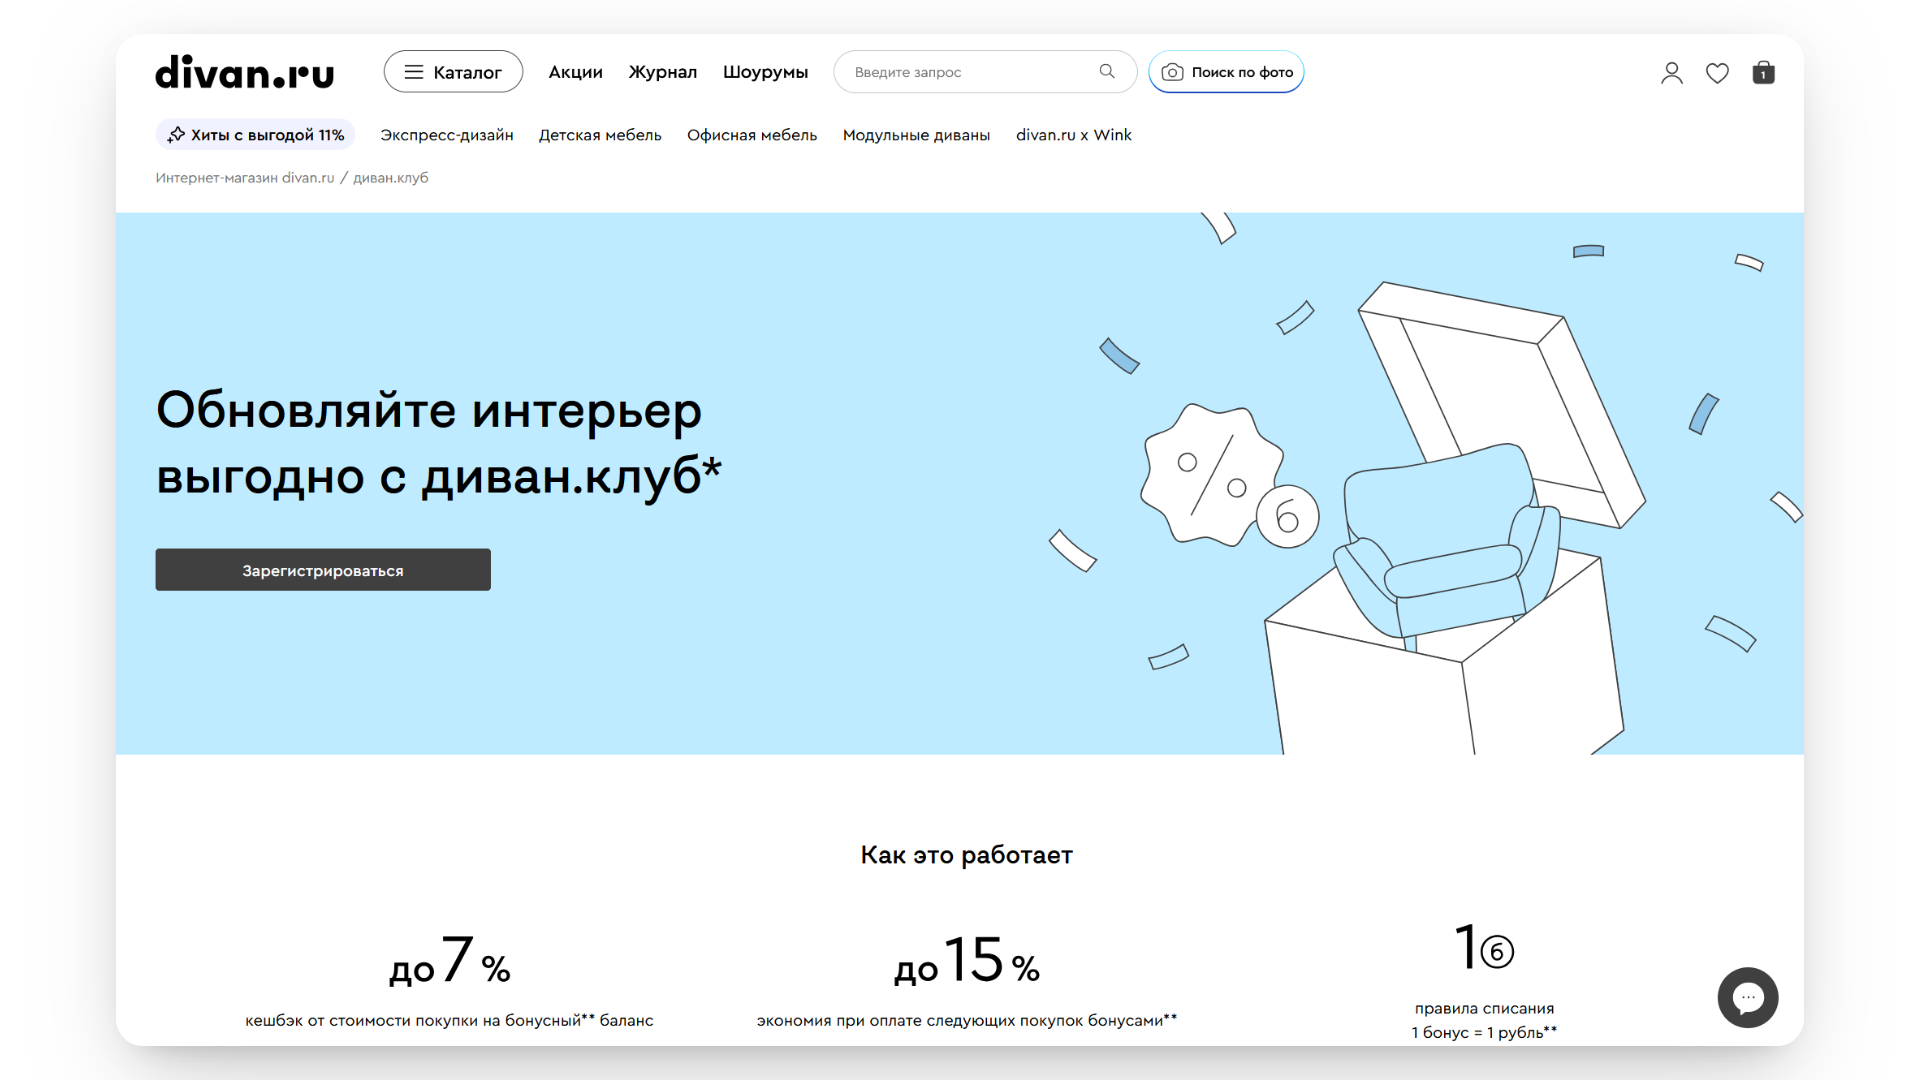Viewport: 1920px width, 1080px height.
Task: Click the Зарегистрироваться button
Action: tap(323, 570)
